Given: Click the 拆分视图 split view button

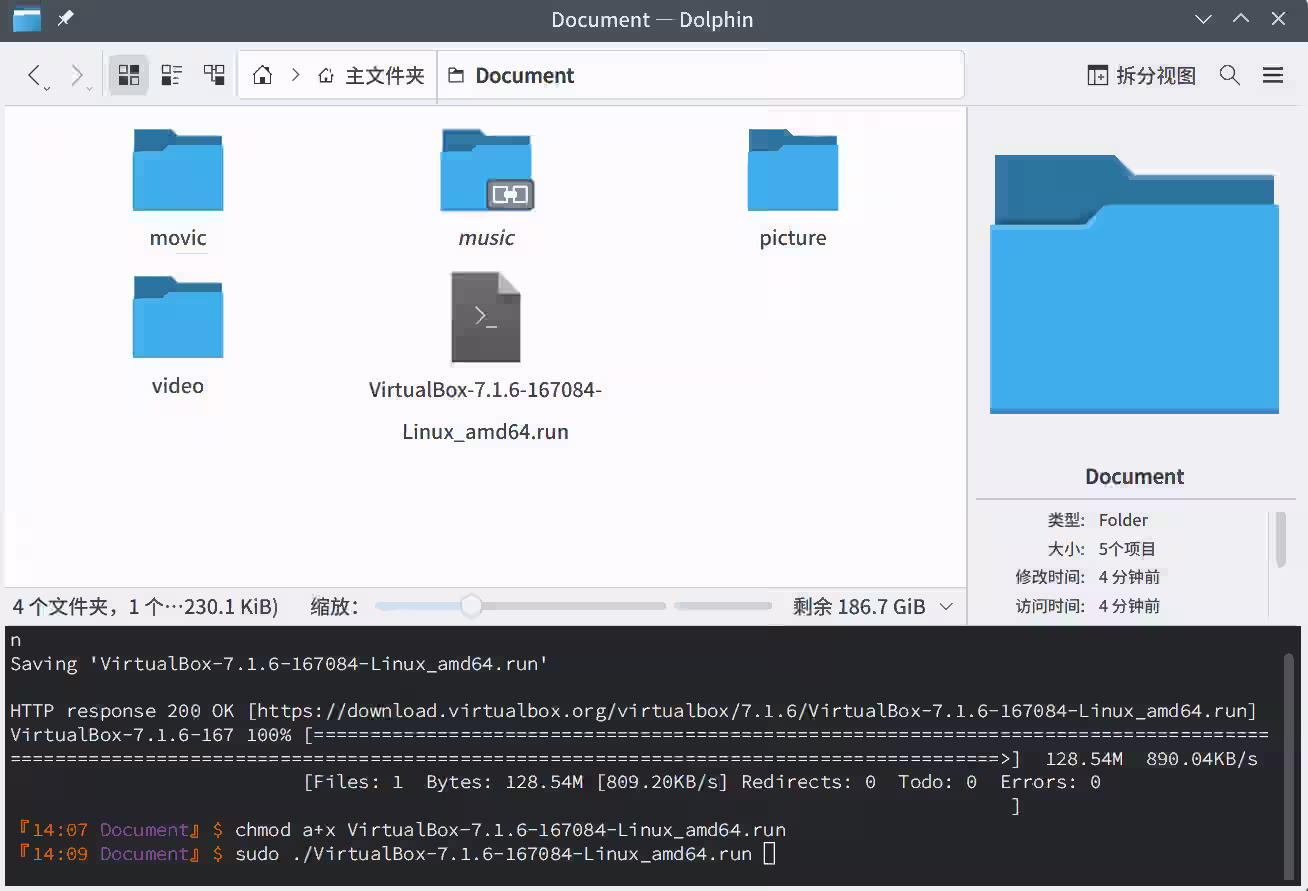Looking at the screenshot, I should (1141, 76).
